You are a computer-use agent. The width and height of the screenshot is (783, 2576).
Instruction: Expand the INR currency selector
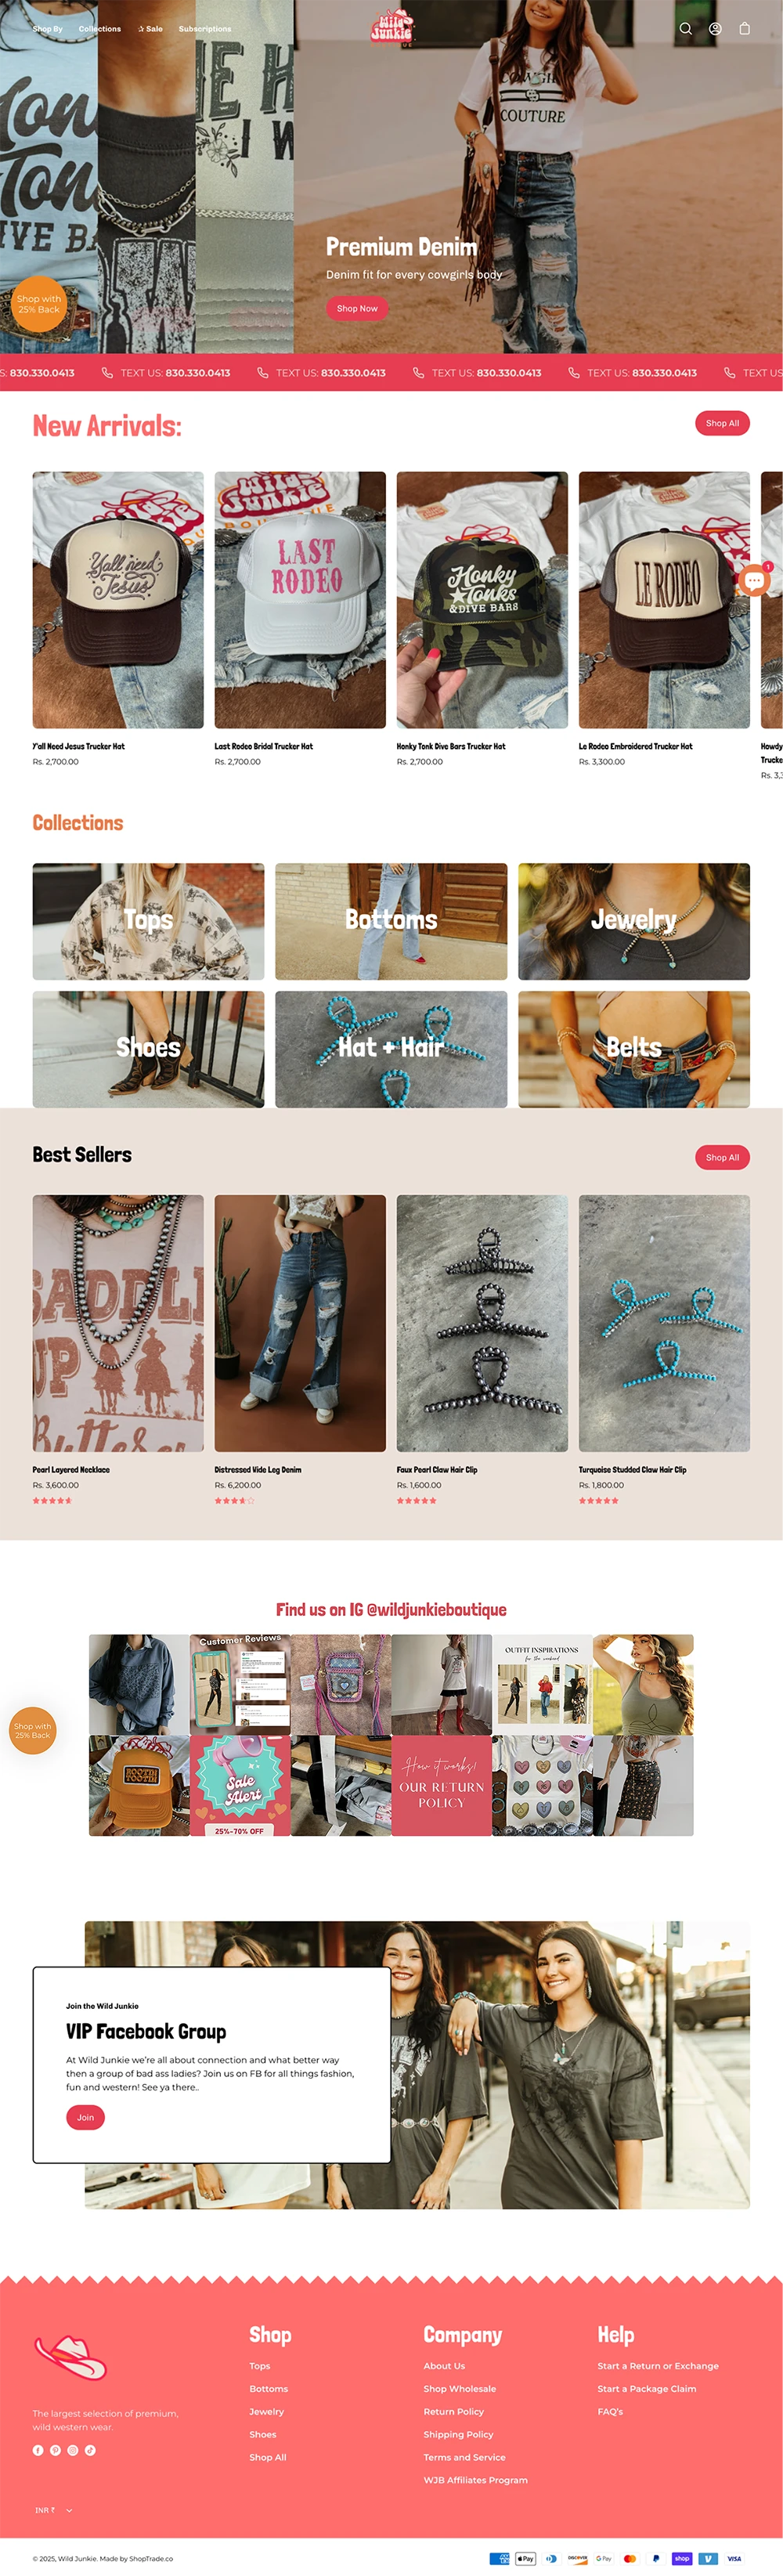coord(53,2510)
